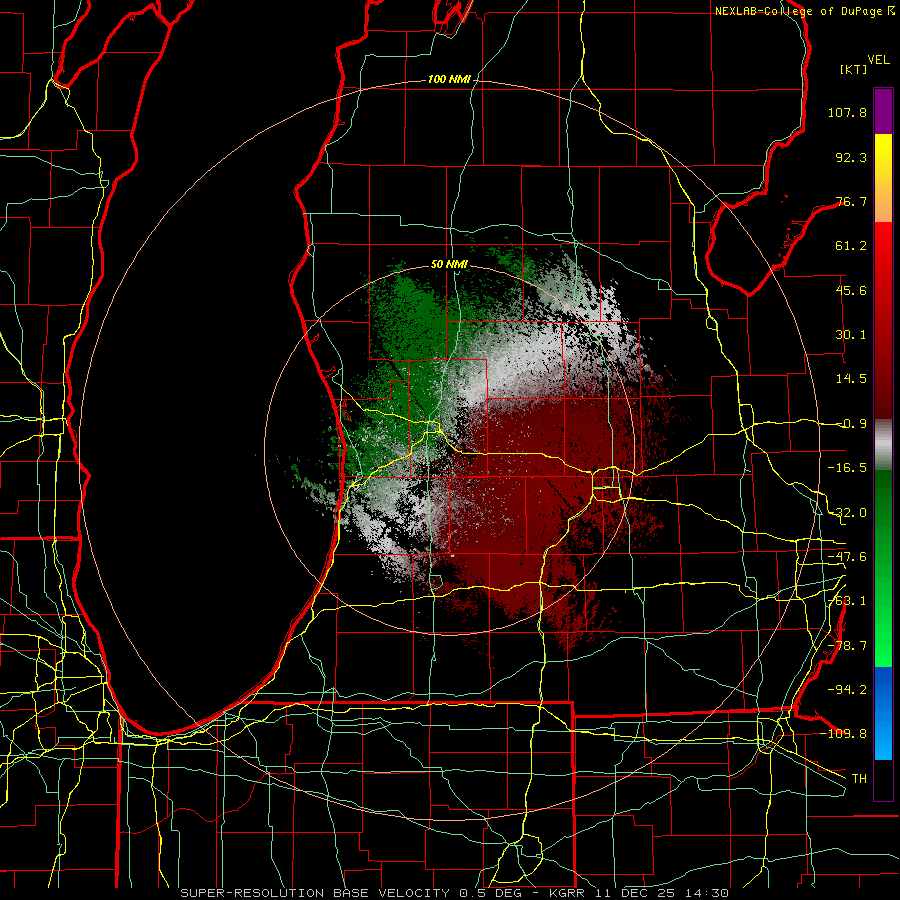Viewport: 900px width, 900px height.
Task: Click the Super-Resolution Base Velocity caption
Action: tap(455, 893)
